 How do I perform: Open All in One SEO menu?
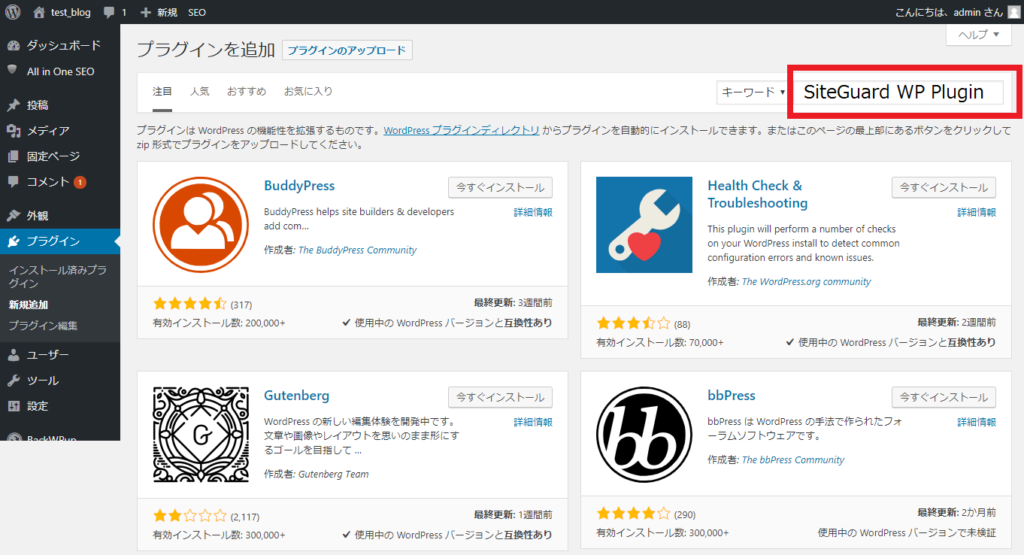tap(60, 71)
